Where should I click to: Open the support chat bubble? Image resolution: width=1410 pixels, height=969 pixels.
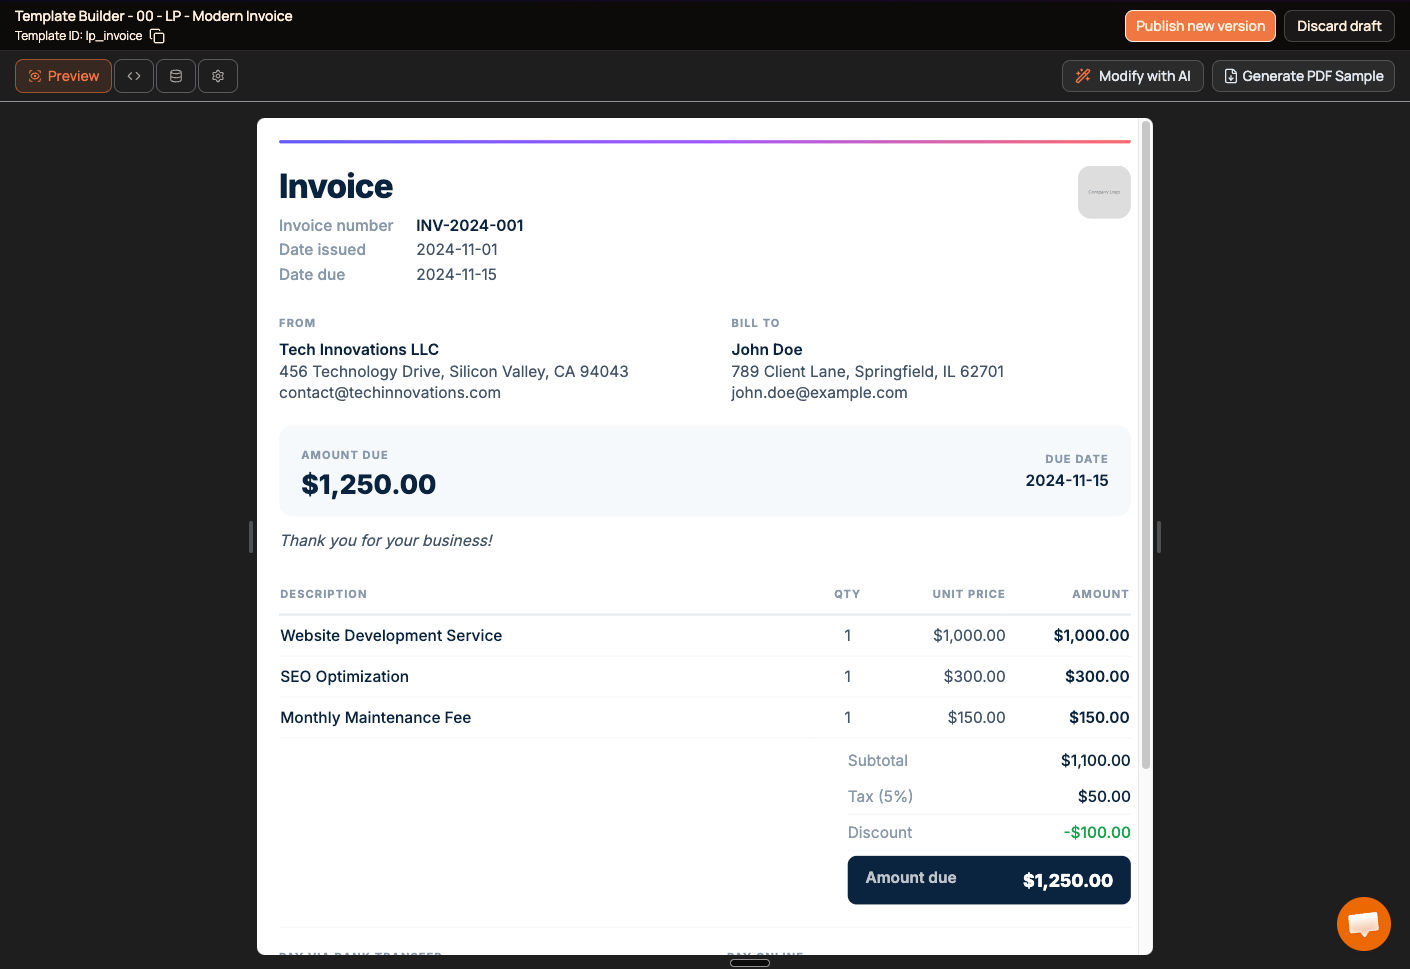(x=1363, y=923)
